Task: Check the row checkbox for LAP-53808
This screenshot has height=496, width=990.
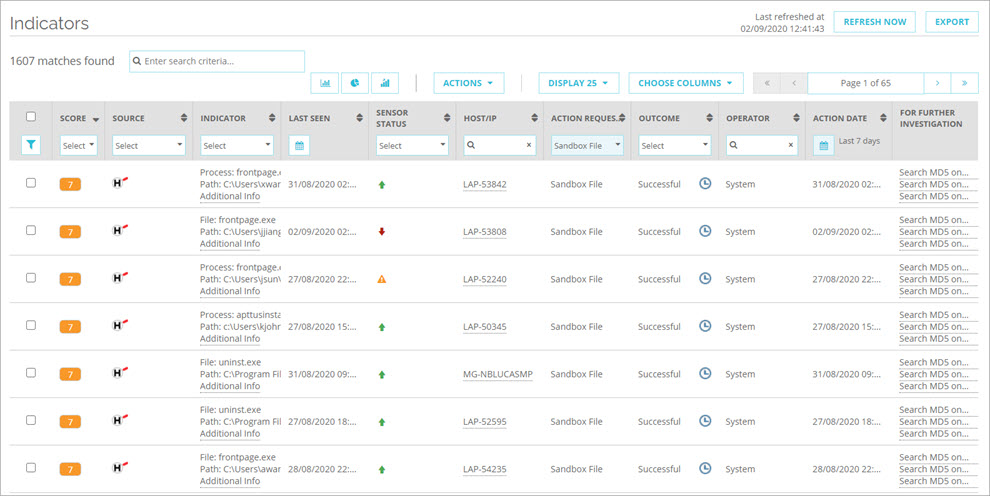Action: 31,231
